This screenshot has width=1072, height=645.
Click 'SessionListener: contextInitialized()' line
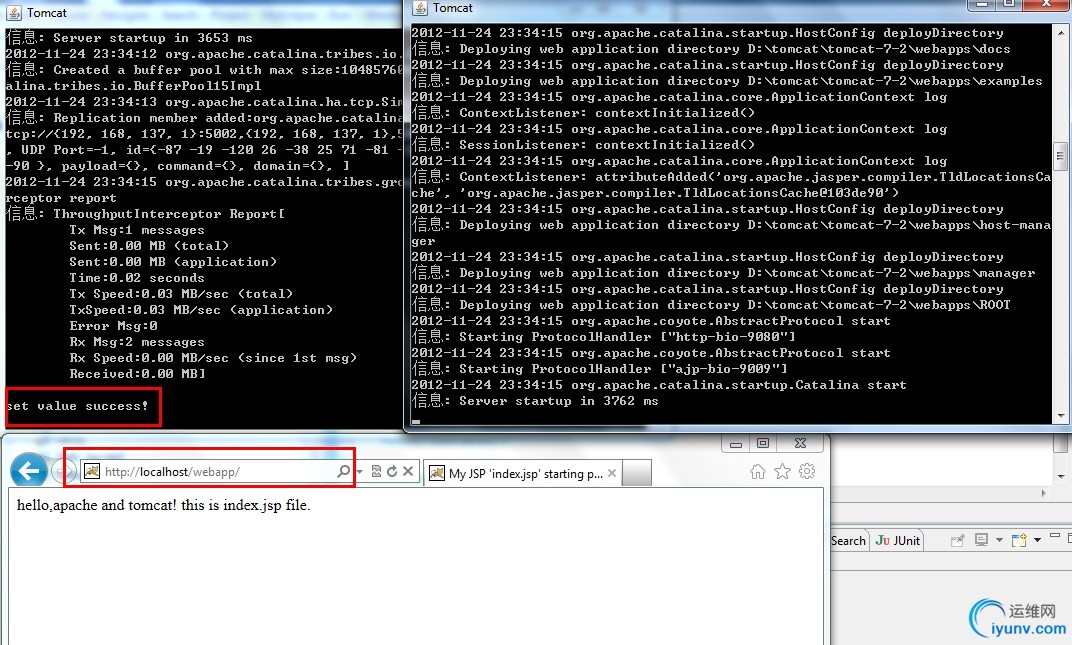point(583,144)
